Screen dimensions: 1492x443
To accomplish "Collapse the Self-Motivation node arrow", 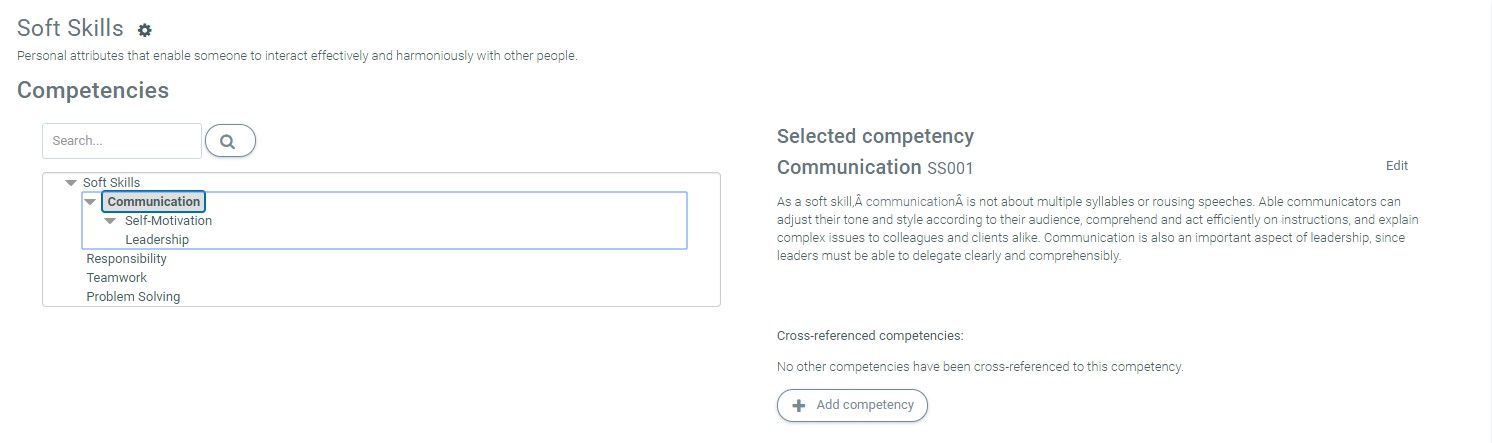I will point(110,221).
